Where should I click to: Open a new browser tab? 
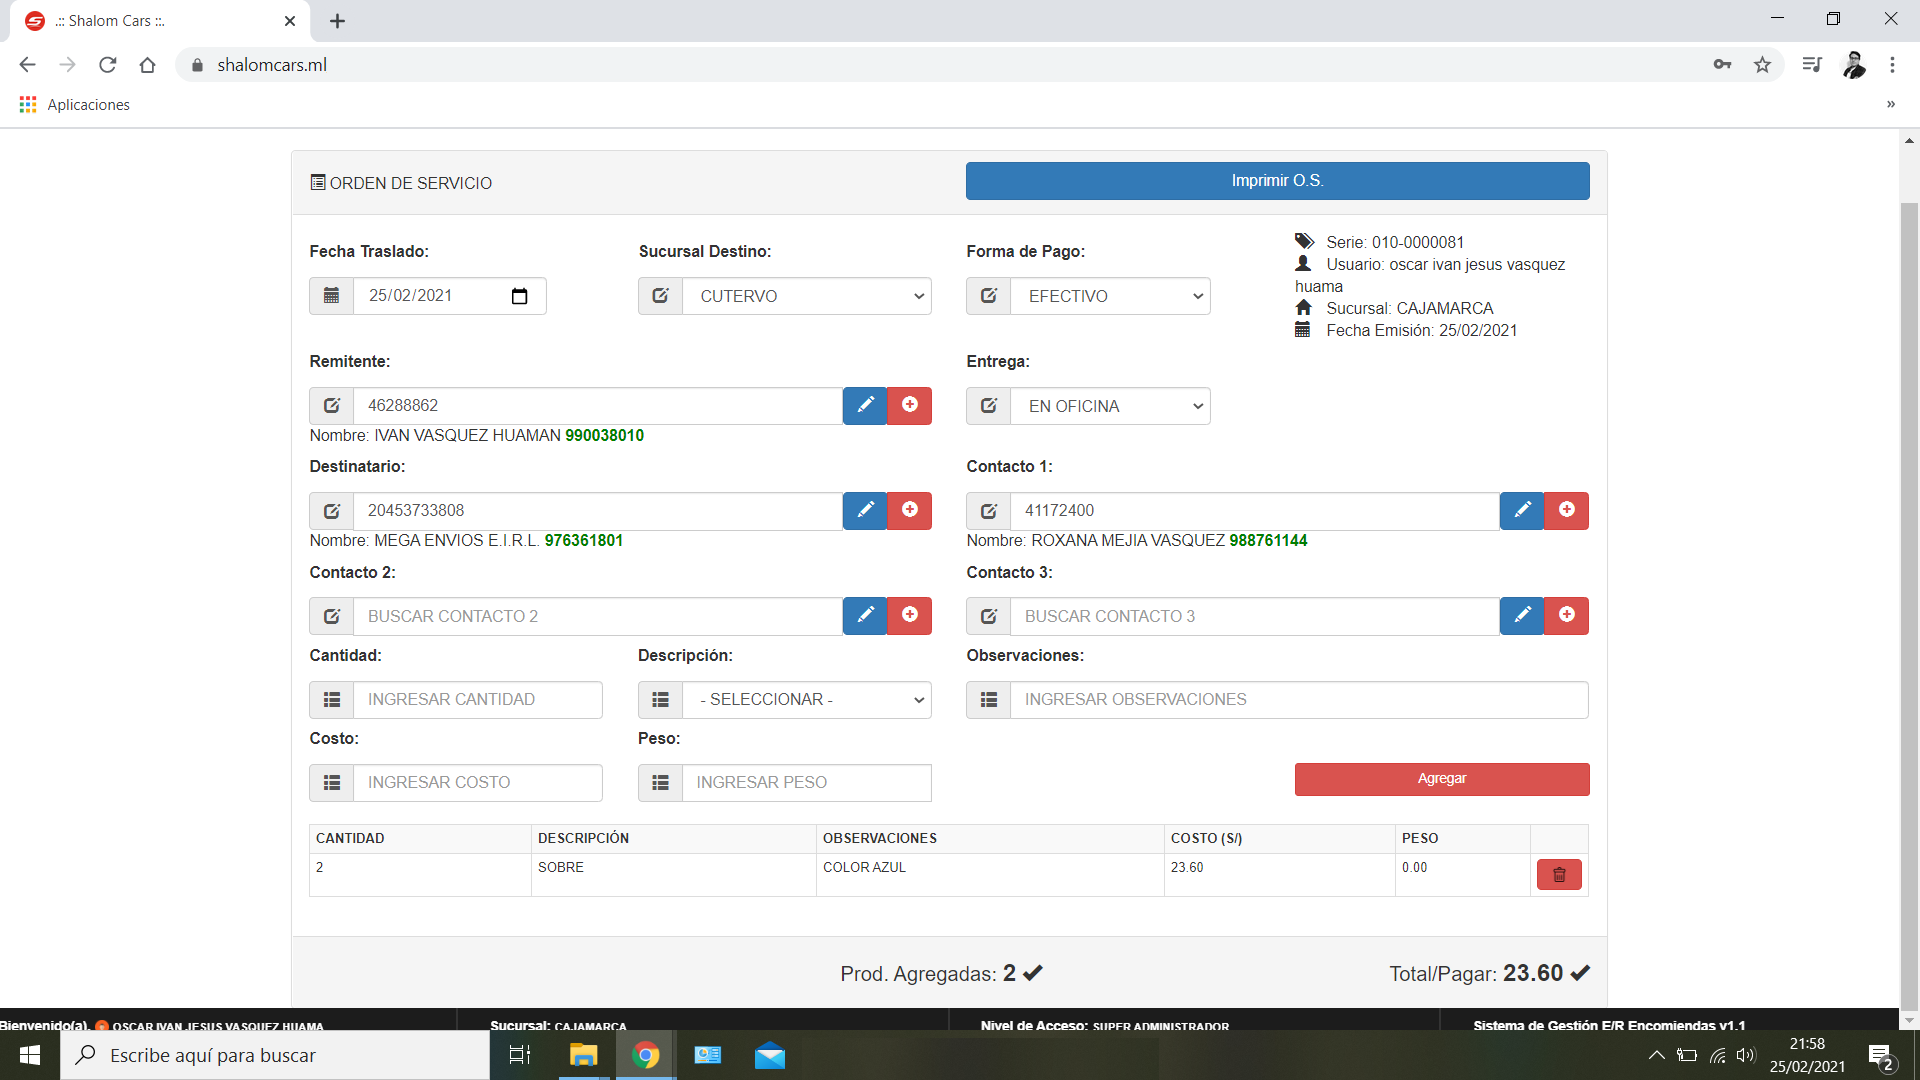click(337, 21)
